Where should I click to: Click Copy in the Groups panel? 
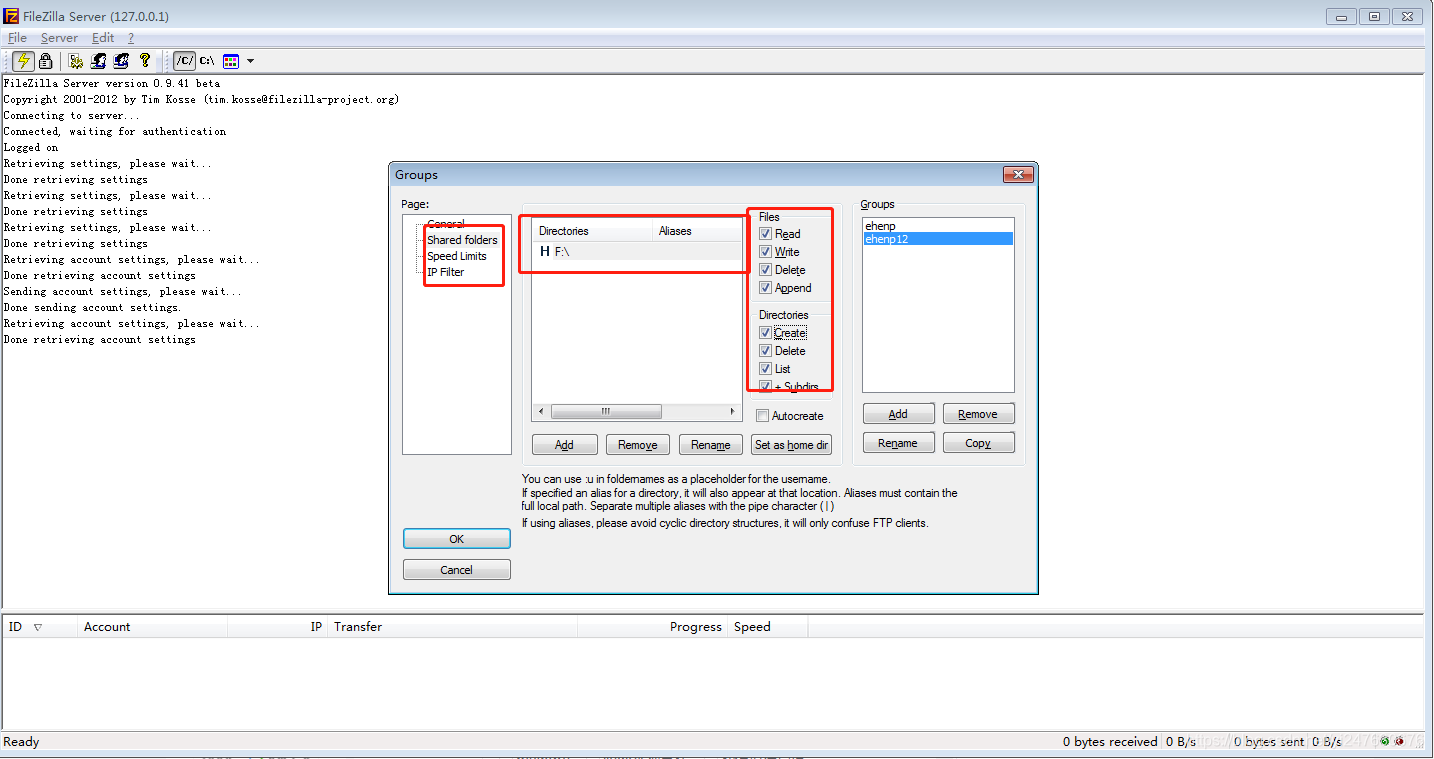pyautogui.click(x=978, y=443)
